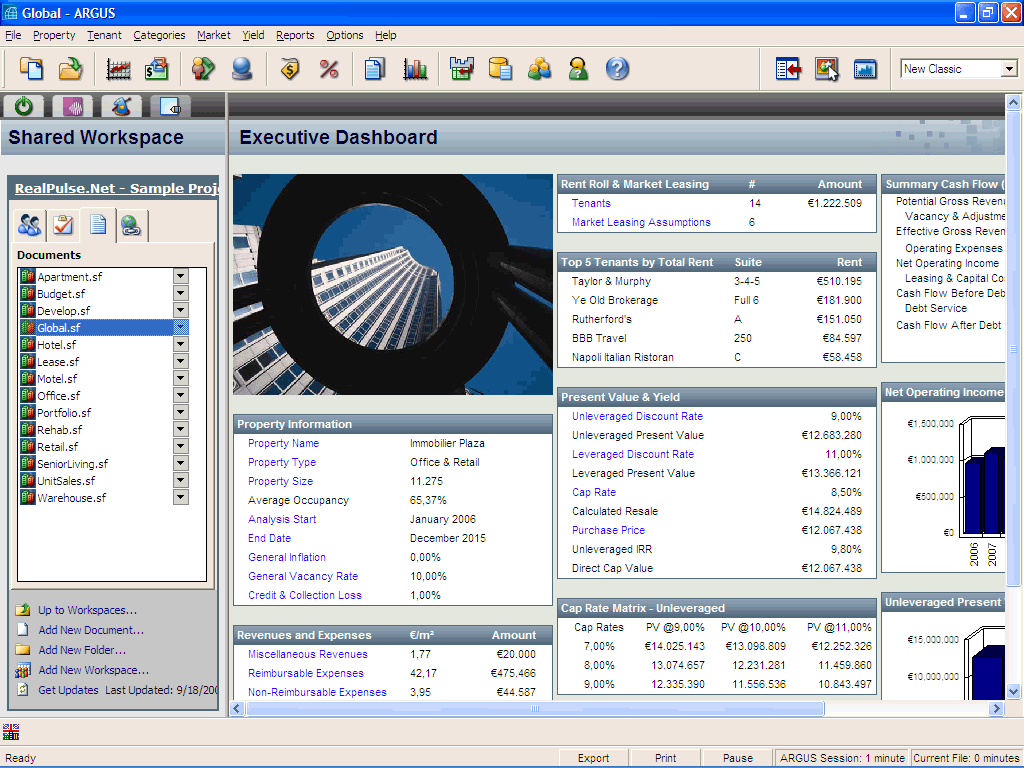Viewport: 1024px width, 768px height.
Task: Click the Market Leasing Assumptions link
Action: [x=641, y=222]
